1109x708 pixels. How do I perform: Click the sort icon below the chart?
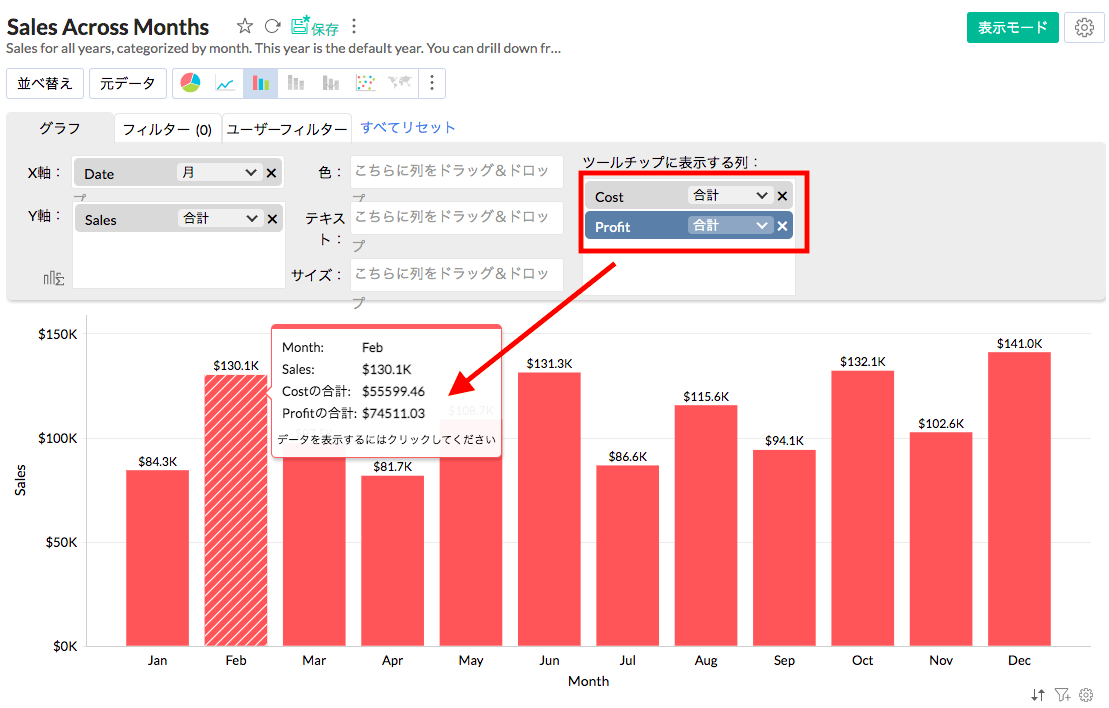(1038, 694)
